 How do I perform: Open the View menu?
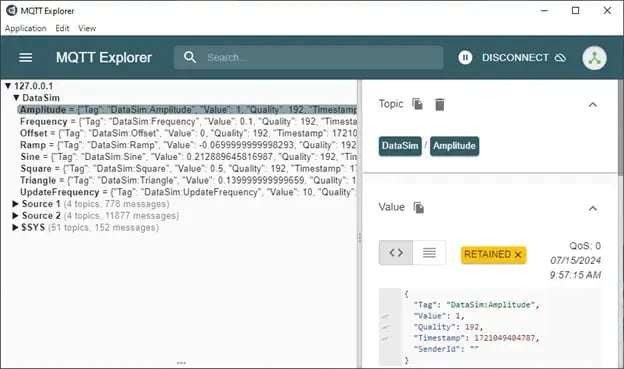click(x=87, y=28)
